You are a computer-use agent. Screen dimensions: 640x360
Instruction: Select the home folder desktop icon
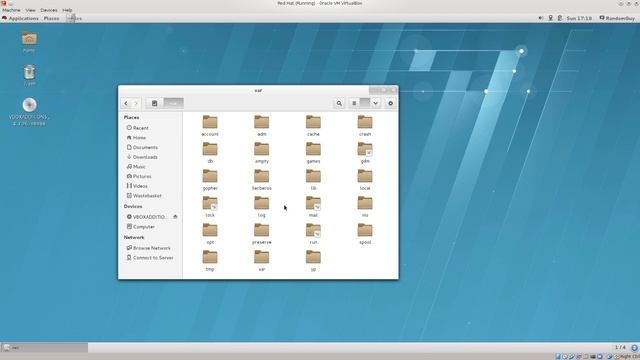(29, 42)
